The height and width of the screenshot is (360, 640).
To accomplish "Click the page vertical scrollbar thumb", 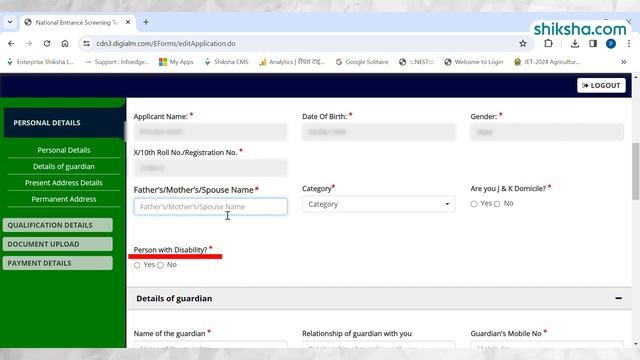I will [x=636, y=171].
